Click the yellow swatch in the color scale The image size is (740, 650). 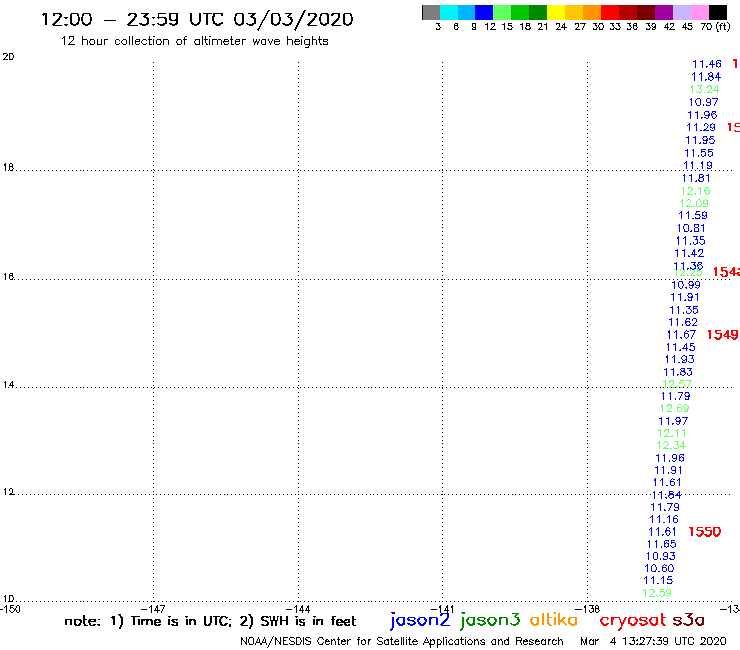[x=556, y=12]
